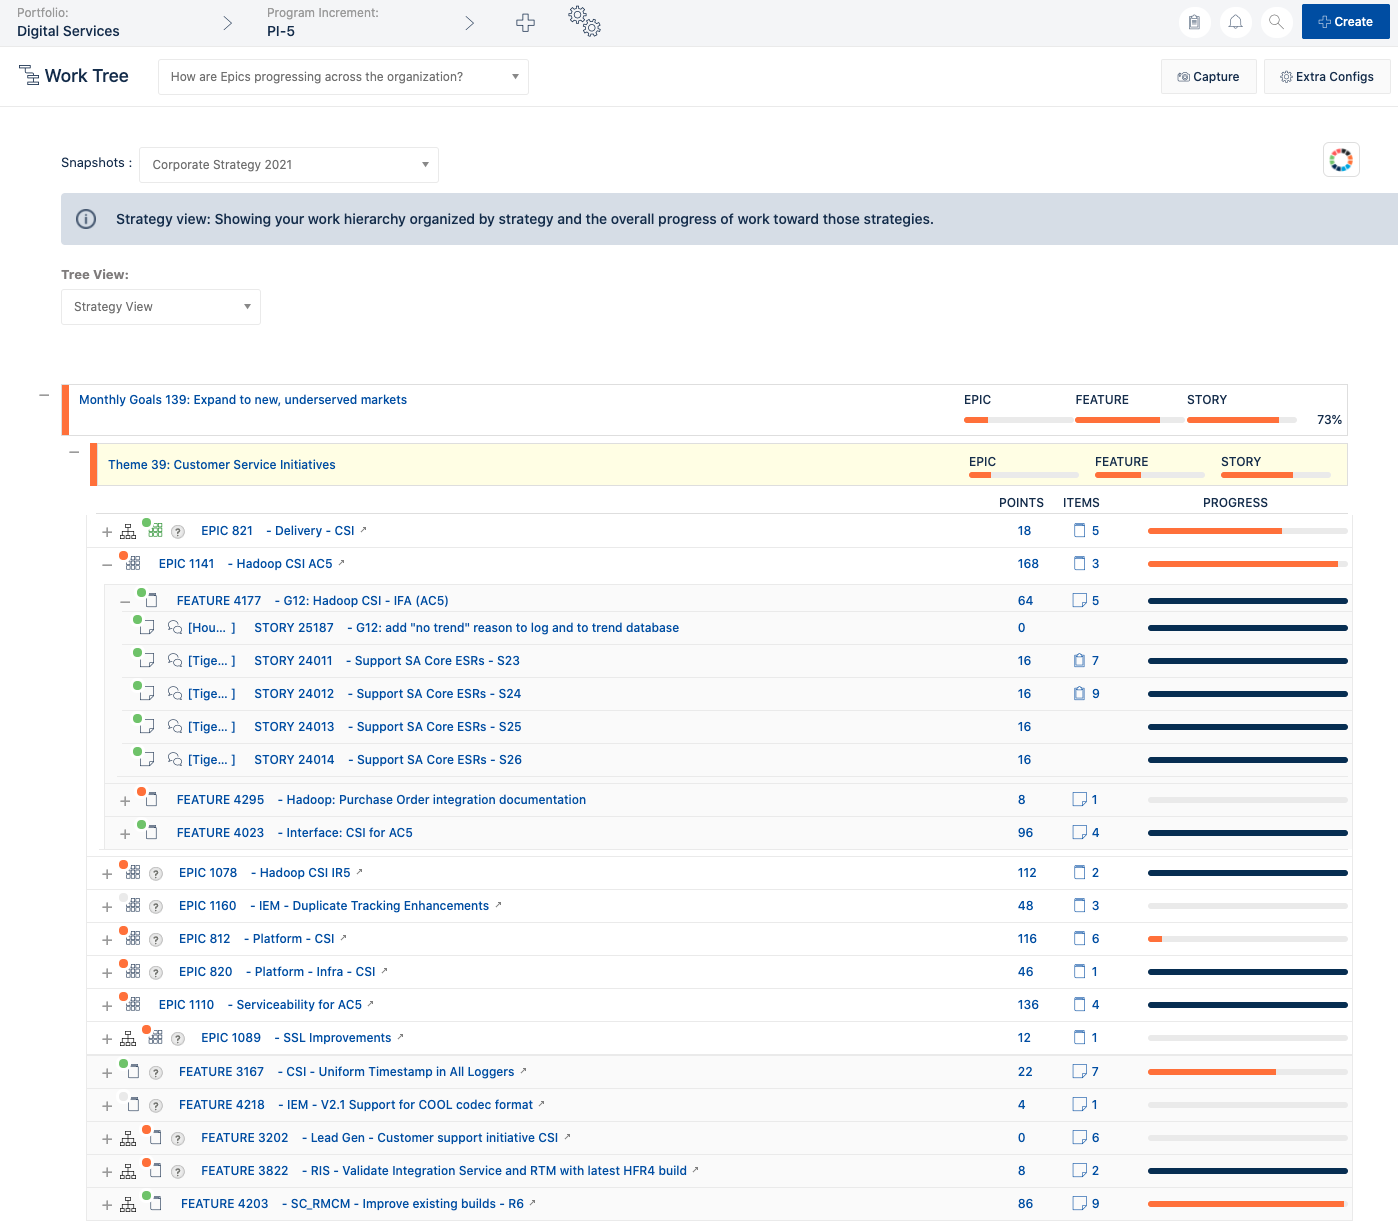Click progress bar for EPIC 821
The width and height of the screenshot is (1398, 1221).
1247,531
